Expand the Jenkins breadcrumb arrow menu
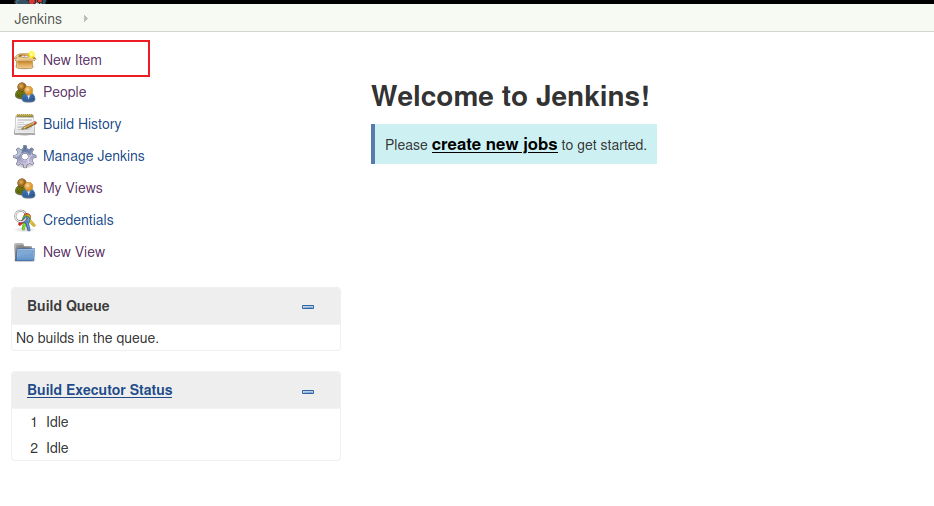934x506 pixels. (86, 18)
